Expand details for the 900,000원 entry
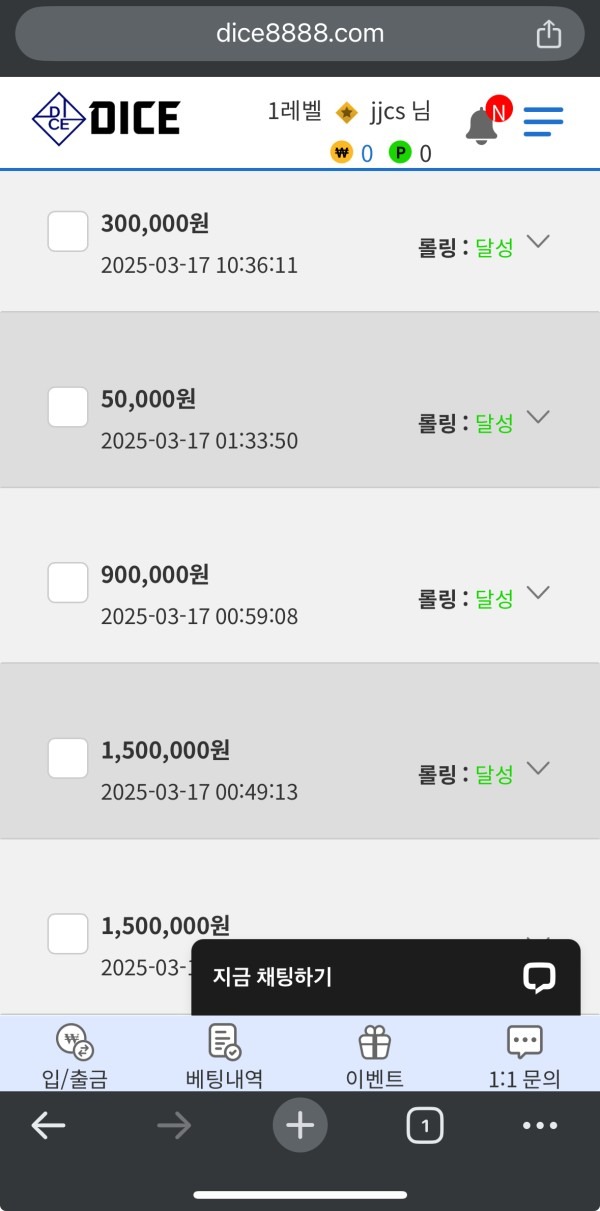Viewport: 600px width, 1211px height. (538, 592)
